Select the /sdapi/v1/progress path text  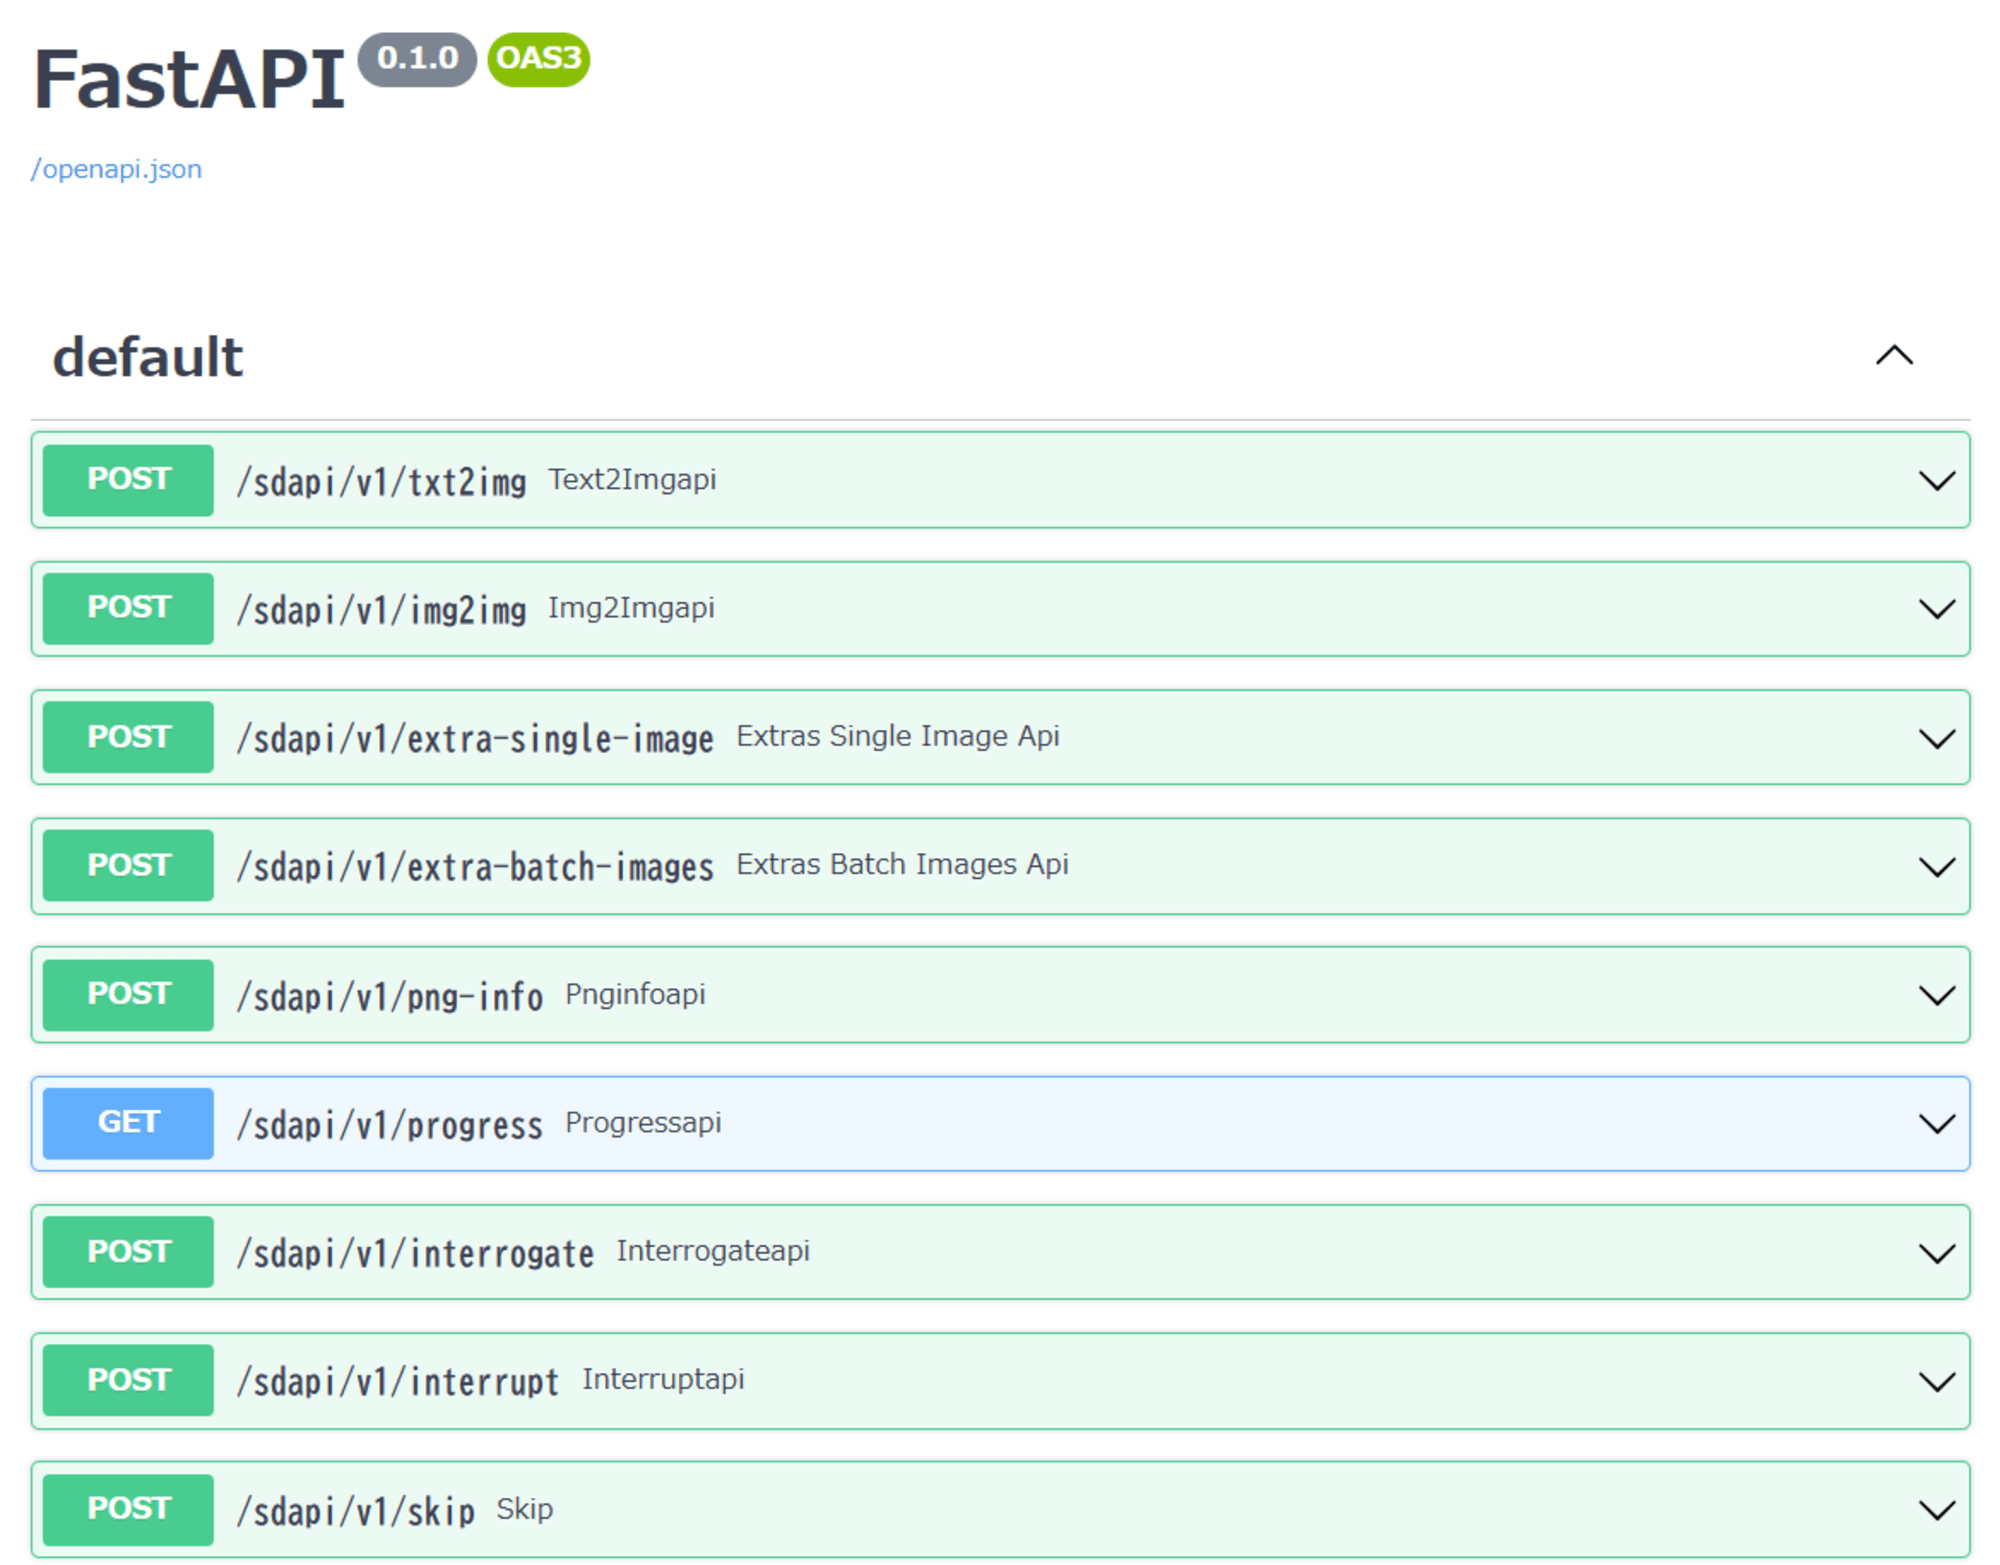click(x=390, y=1125)
